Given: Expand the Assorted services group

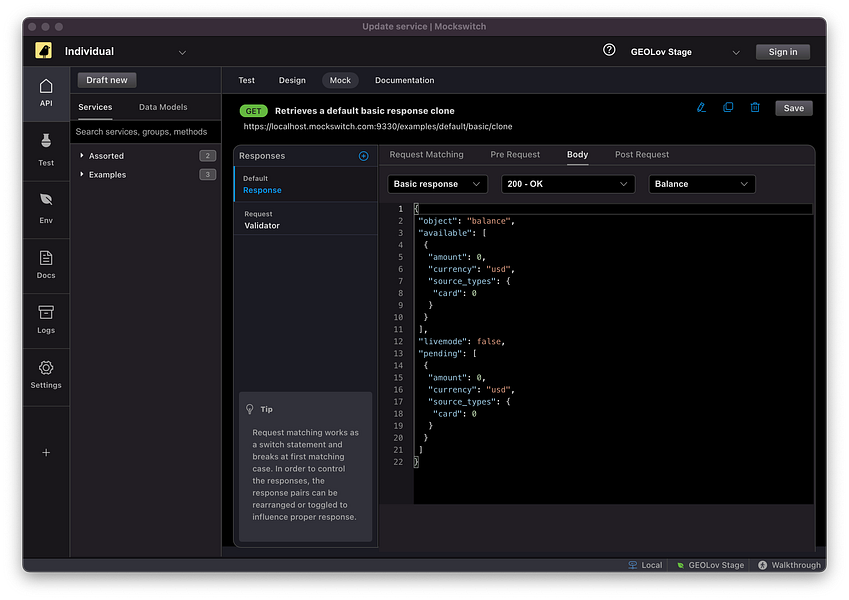Looking at the screenshot, I should click(82, 155).
